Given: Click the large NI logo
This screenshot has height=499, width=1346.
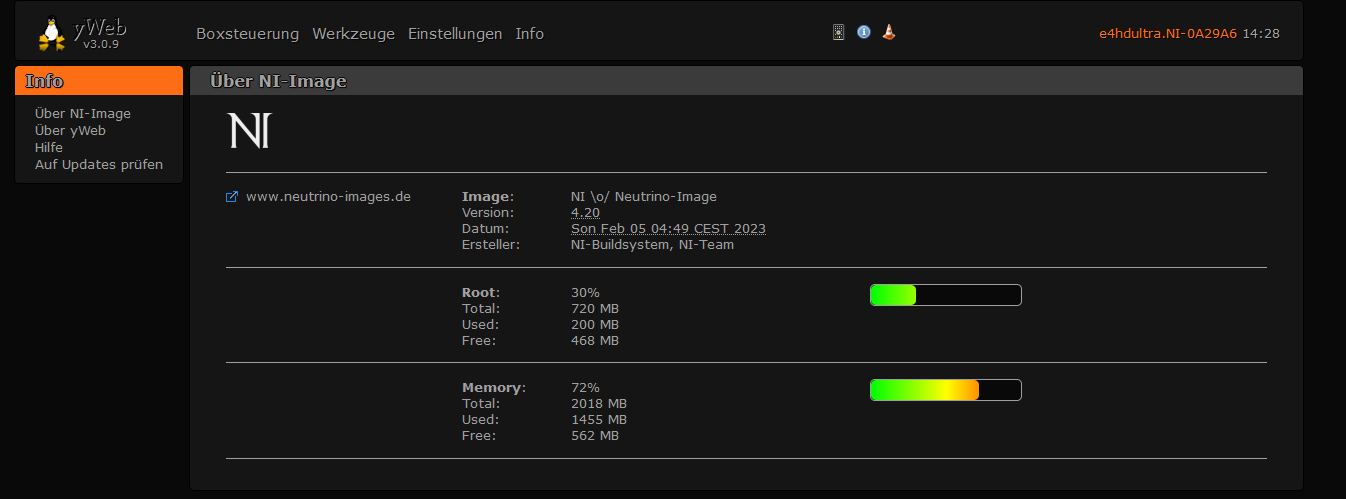Looking at the screenshot, I should tap(249, 131).
